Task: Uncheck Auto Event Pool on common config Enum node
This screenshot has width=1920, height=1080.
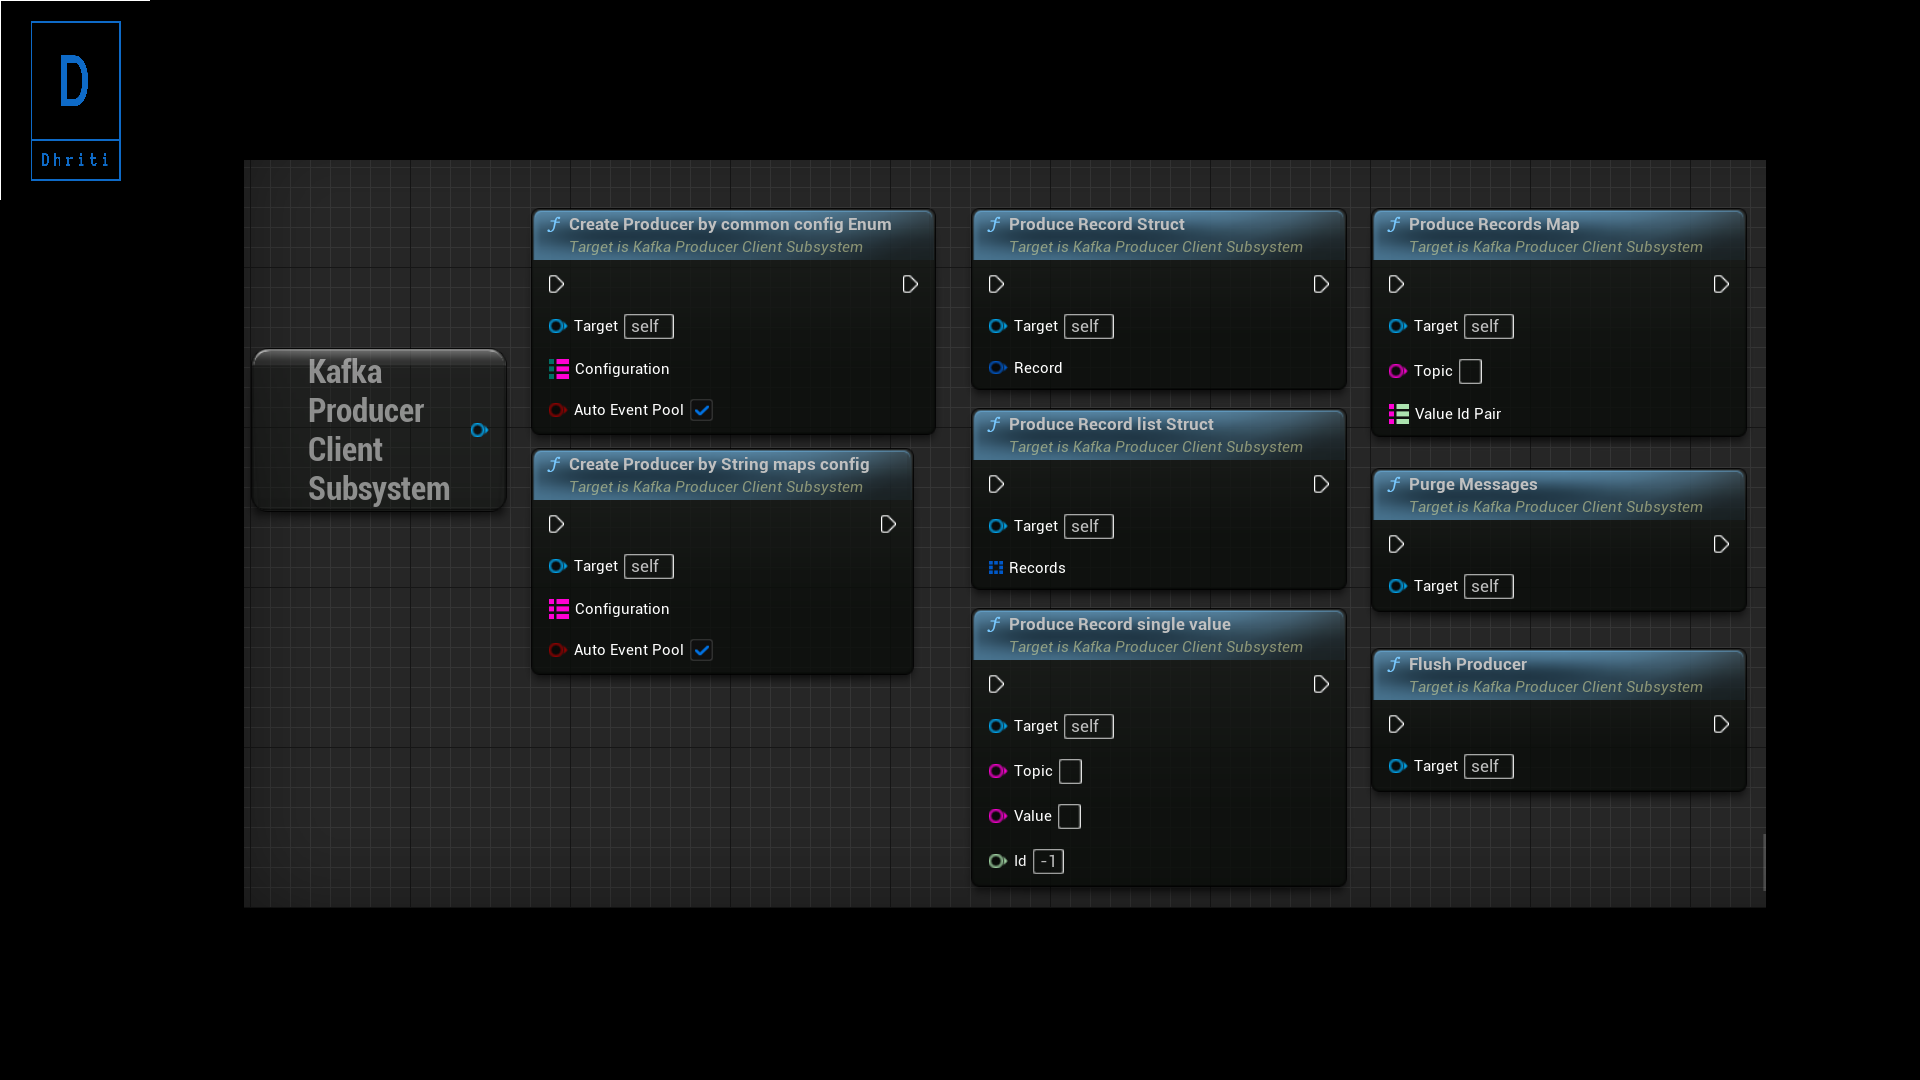Action: pos(701,410)
